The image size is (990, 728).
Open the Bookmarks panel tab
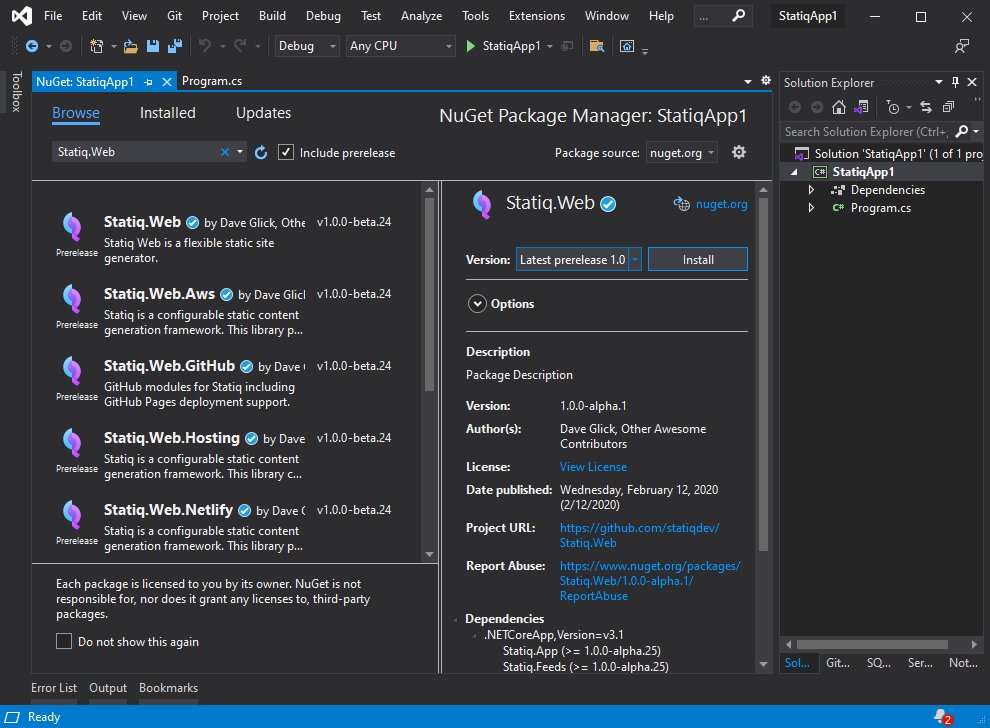[169, 688]
